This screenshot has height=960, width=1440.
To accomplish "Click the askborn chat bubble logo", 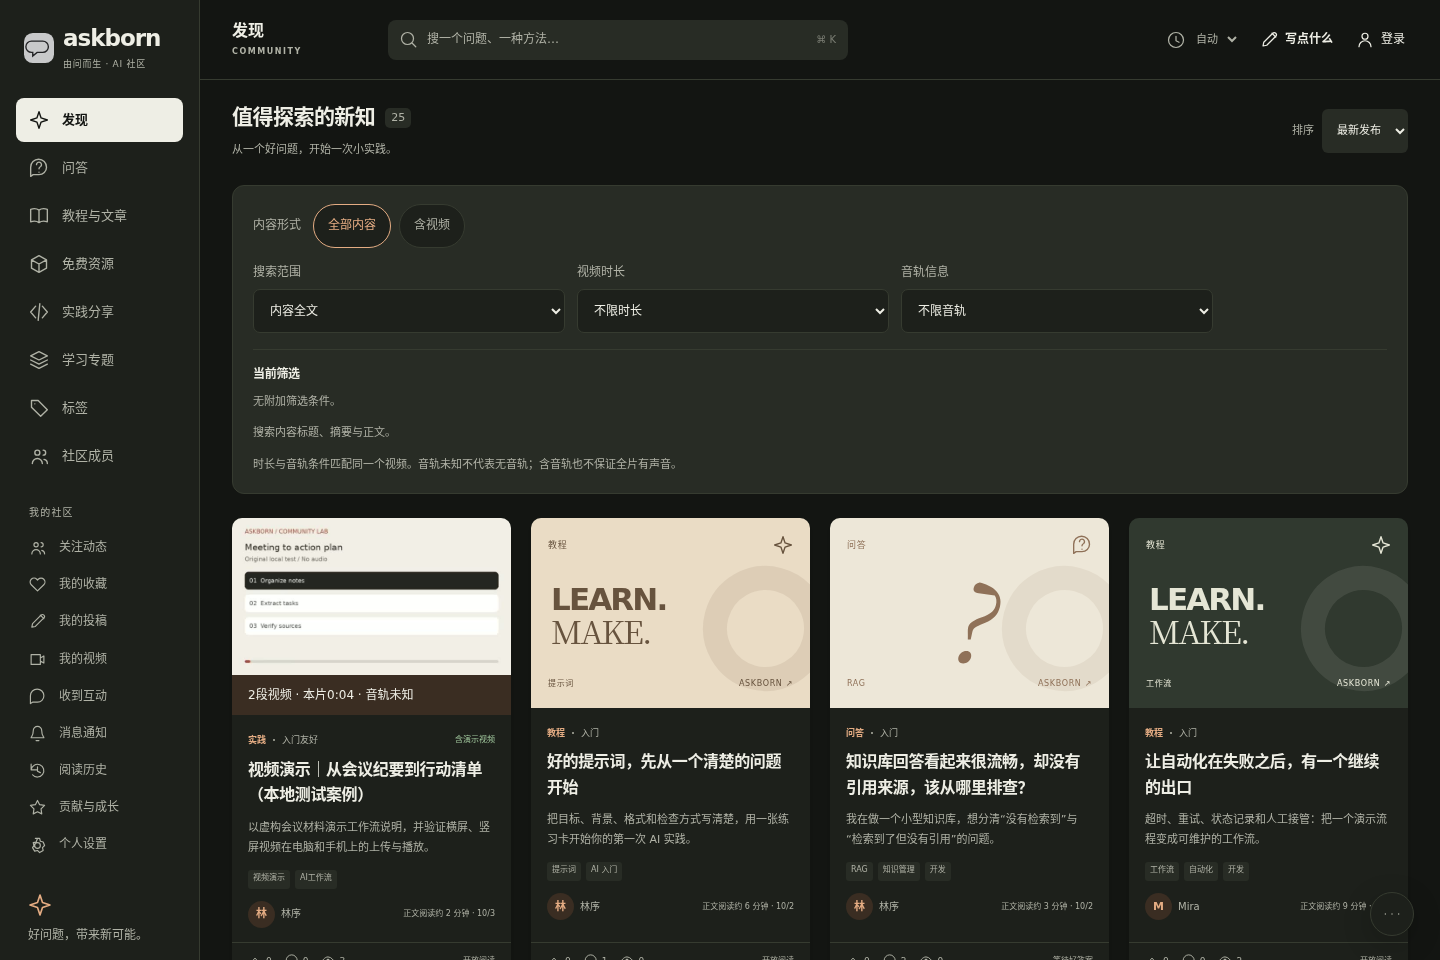I will click(39, 47).
